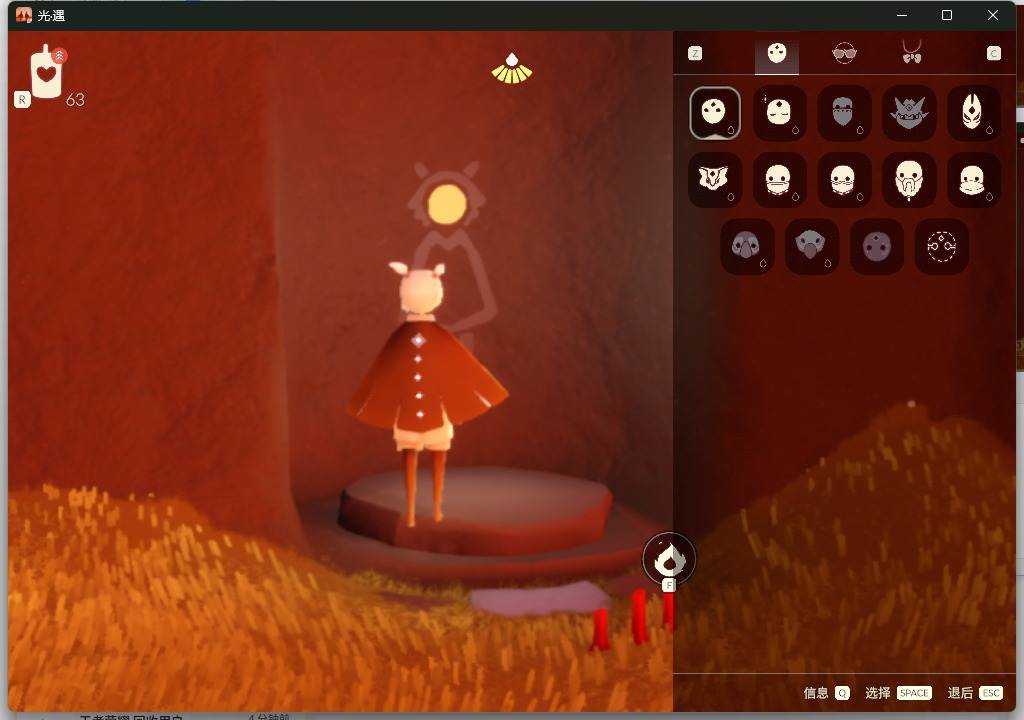Click the R key hint badge
This screenshot has height=720, width=1024.
22,100
